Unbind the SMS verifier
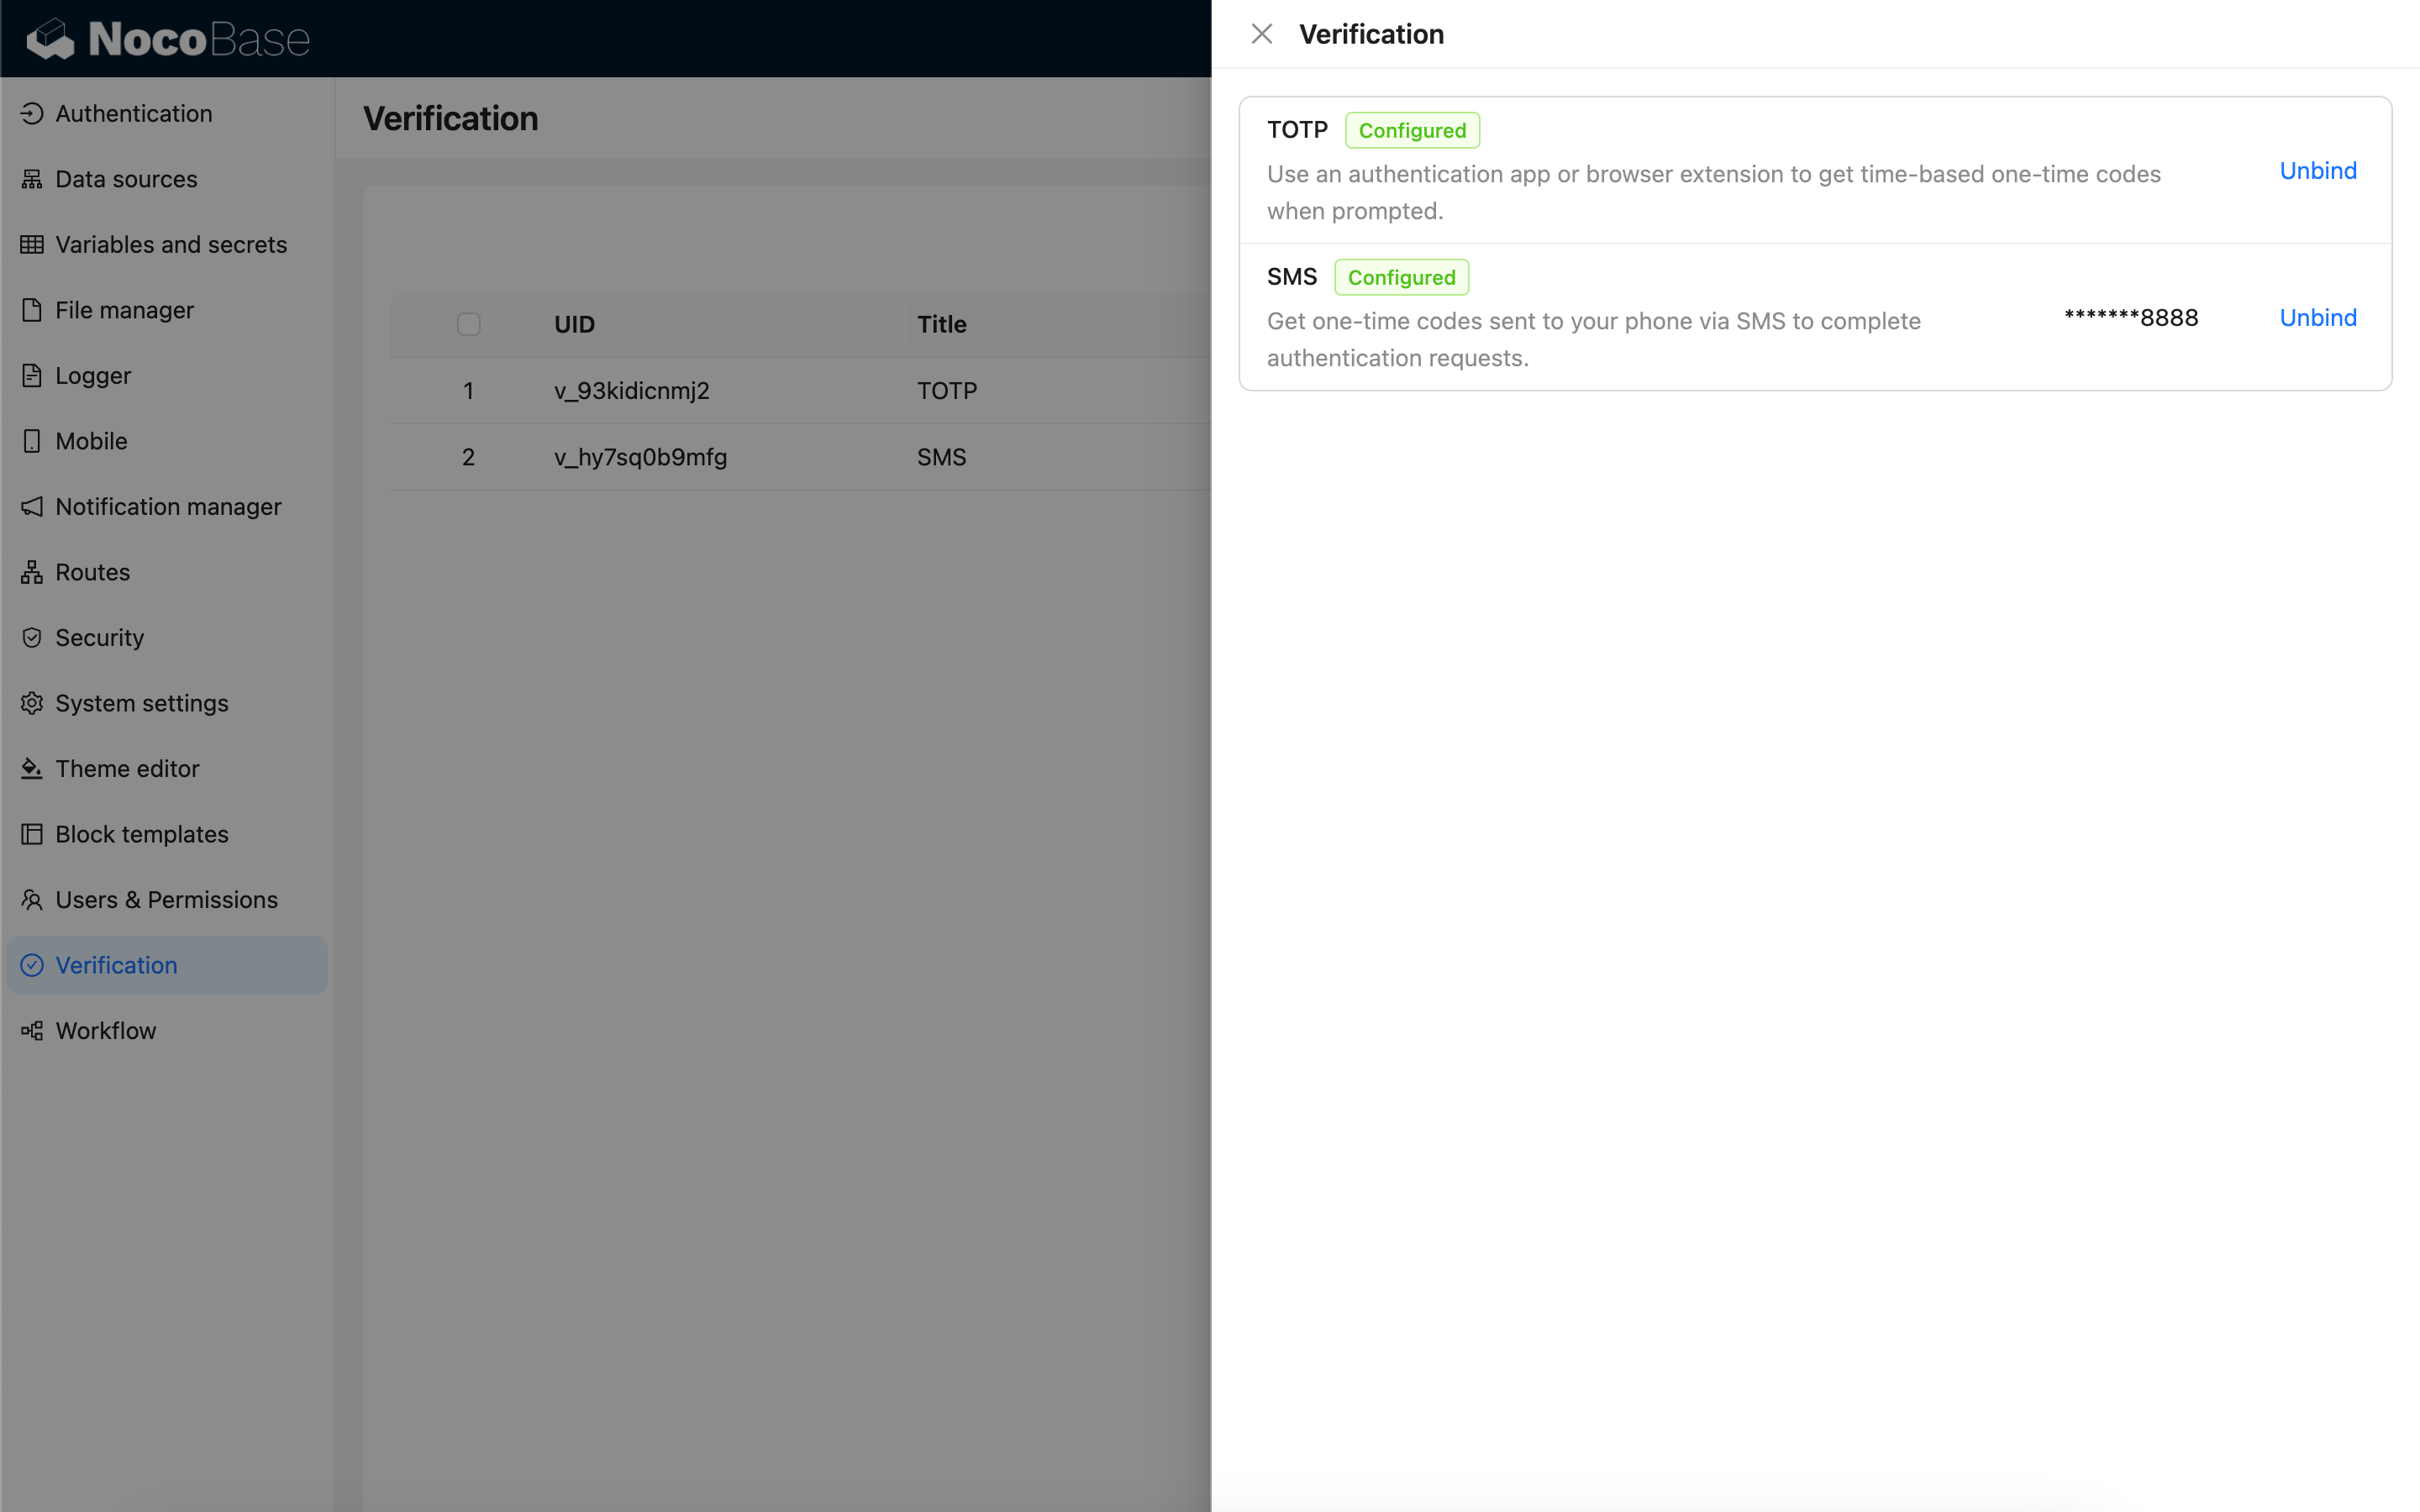The width and height of the screenshot is (2420, 1512). click(x=2317, y=318)
